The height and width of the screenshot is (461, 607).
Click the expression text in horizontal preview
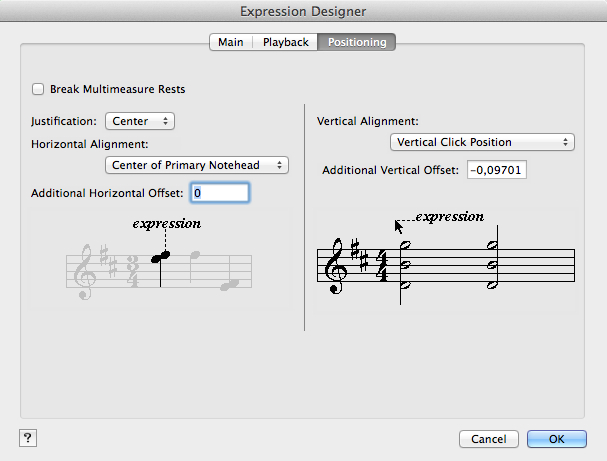tap(166, 223)
